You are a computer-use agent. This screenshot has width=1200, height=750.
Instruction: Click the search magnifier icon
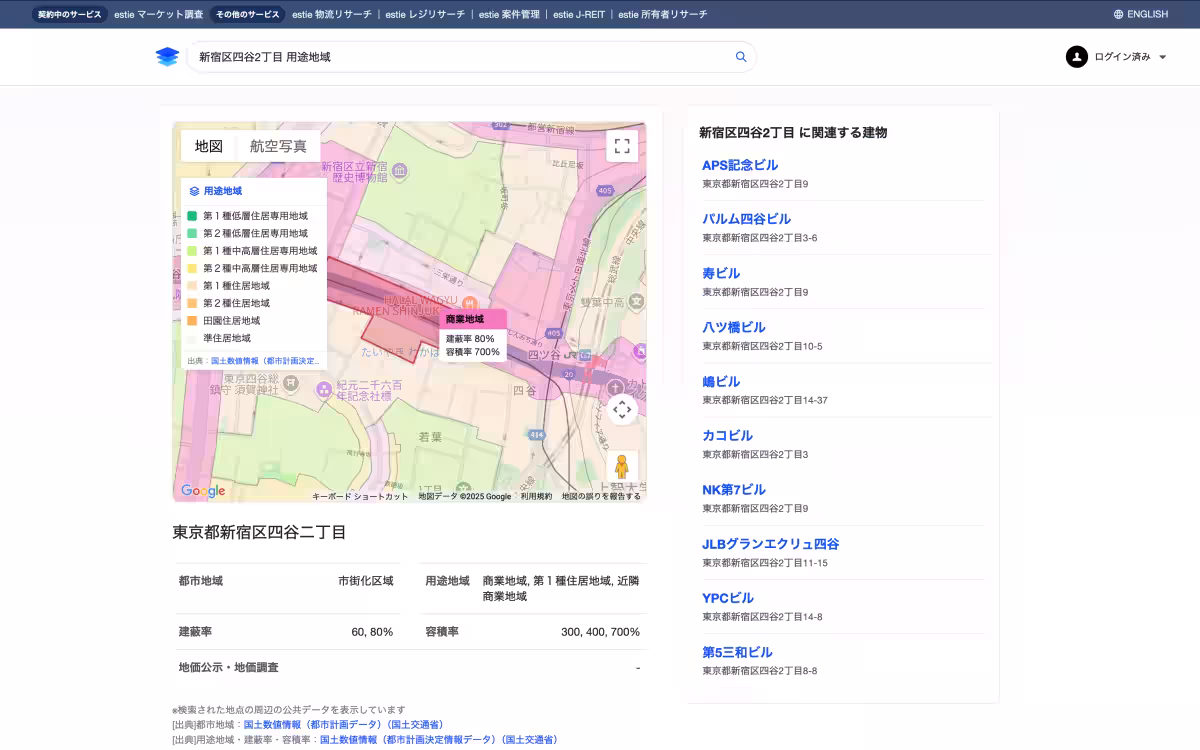[x=741, y=57]
